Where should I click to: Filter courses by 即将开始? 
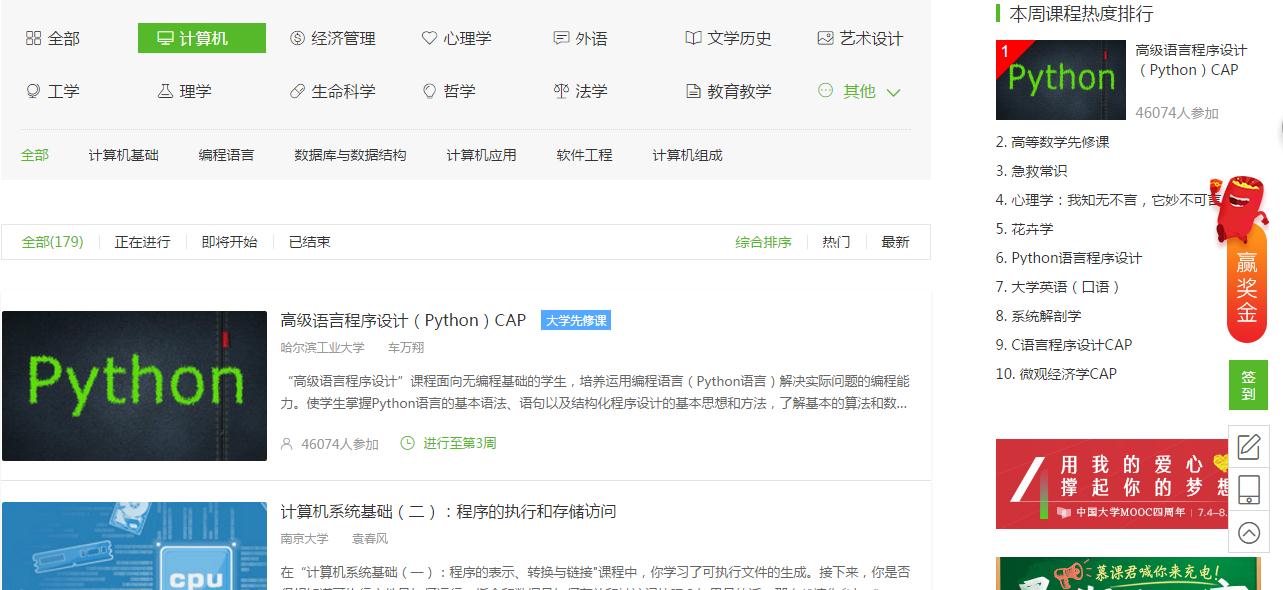(x=229, y=242)
